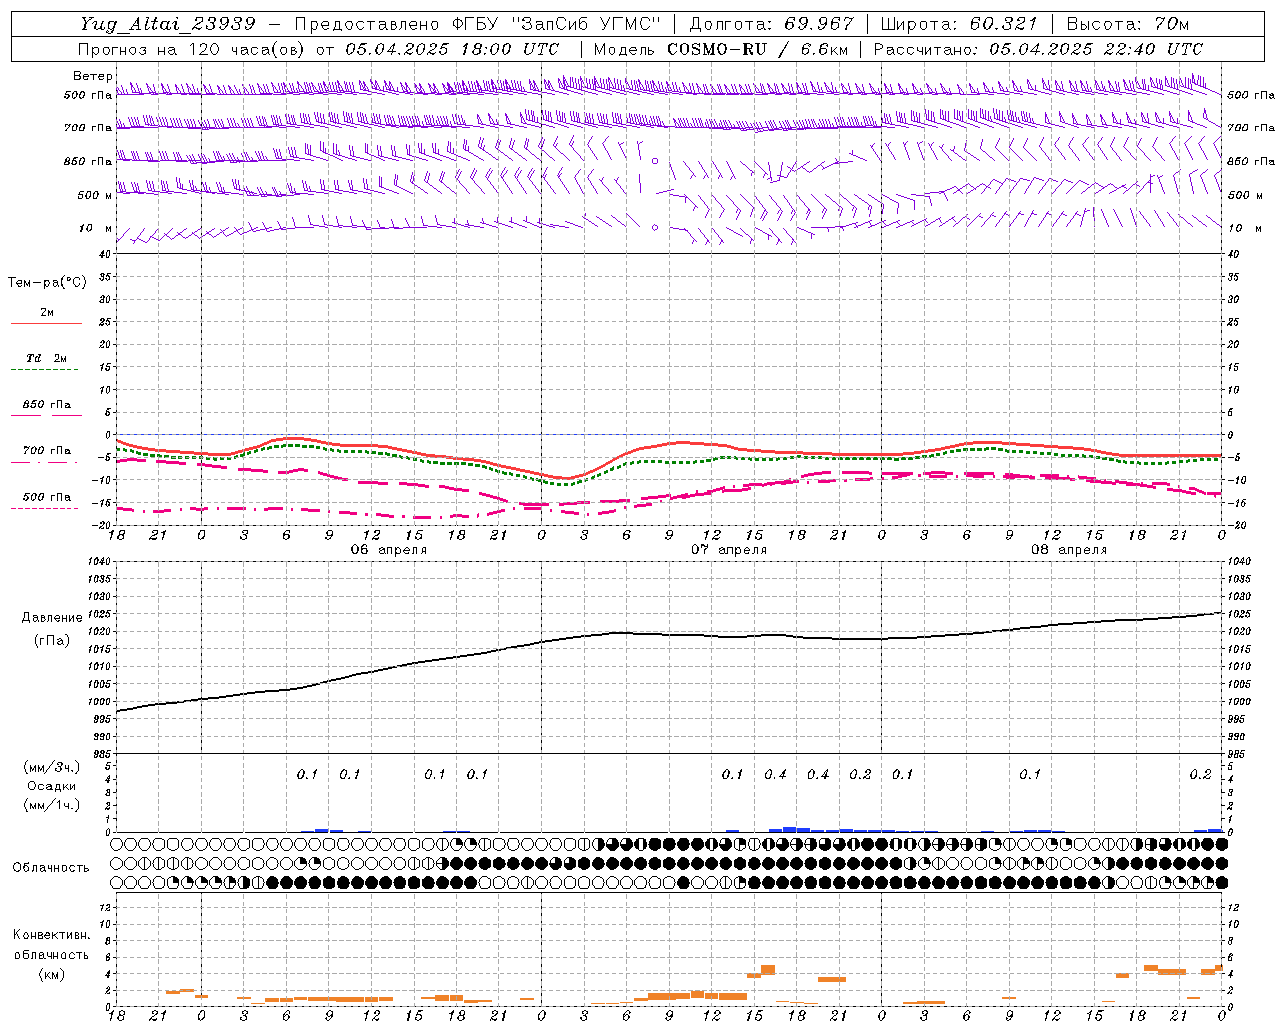Screen dimensions: 1280x1024
Task: Click the Td 2м legend label
Action: 46,357
